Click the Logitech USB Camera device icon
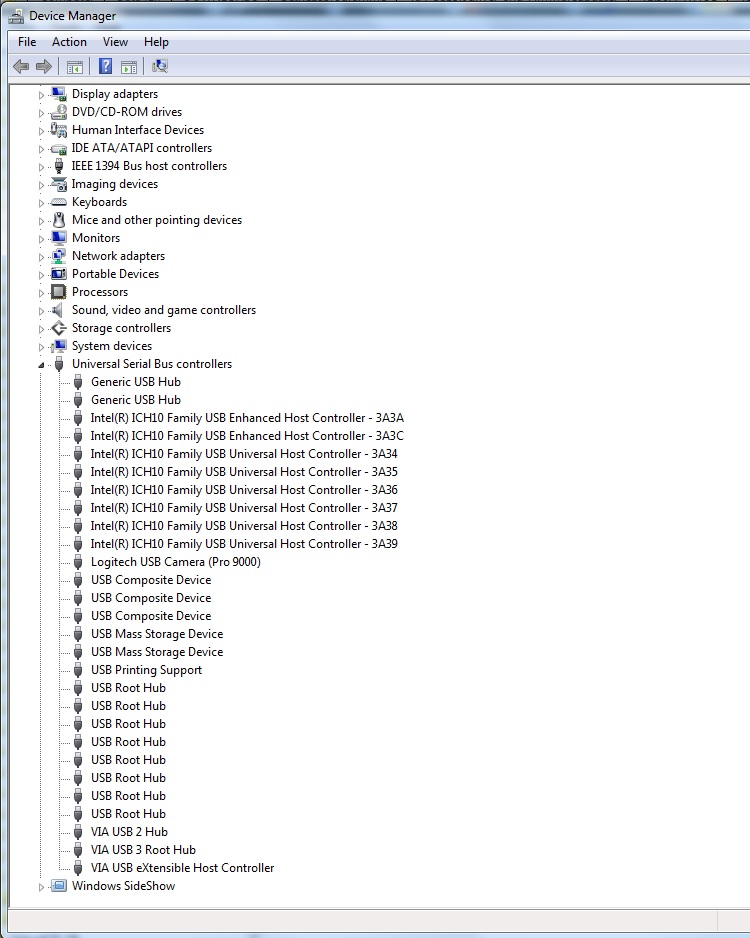750x938 pixels. [x=79, y=562]
